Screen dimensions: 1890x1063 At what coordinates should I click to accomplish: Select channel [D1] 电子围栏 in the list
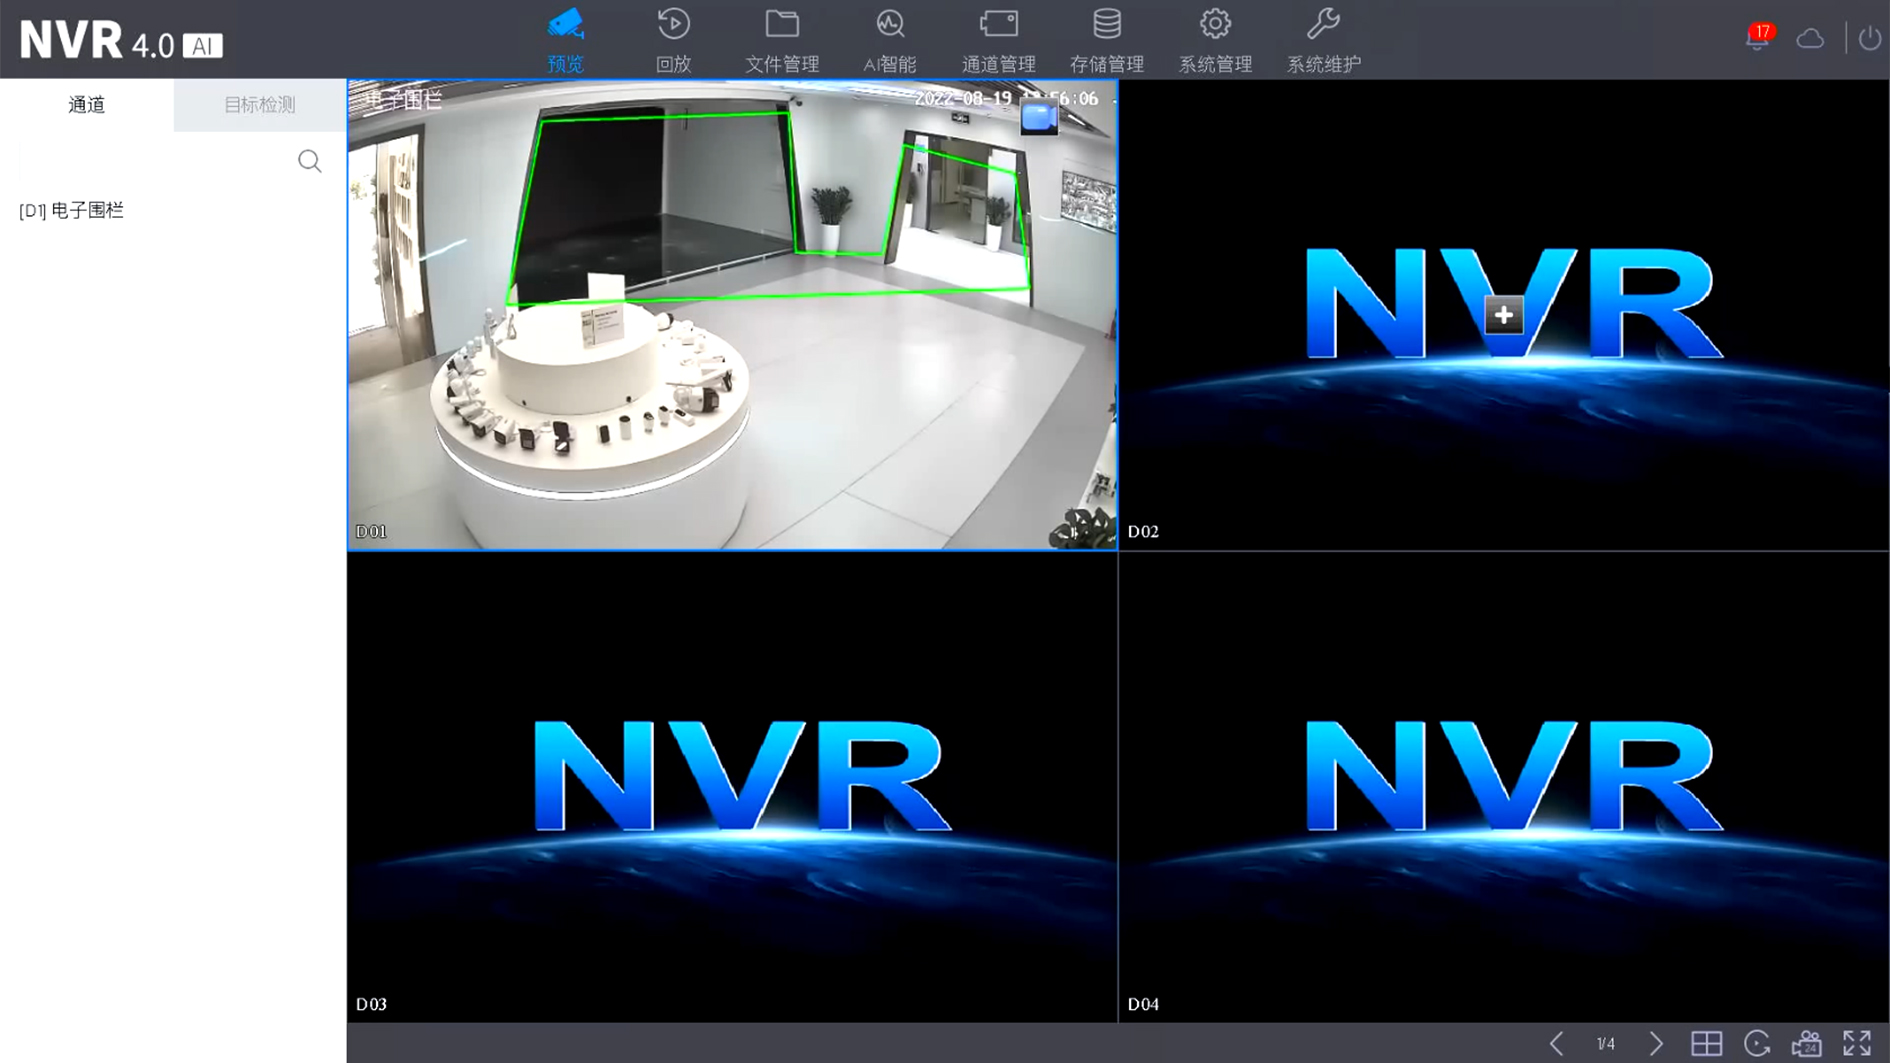[72, 210]
